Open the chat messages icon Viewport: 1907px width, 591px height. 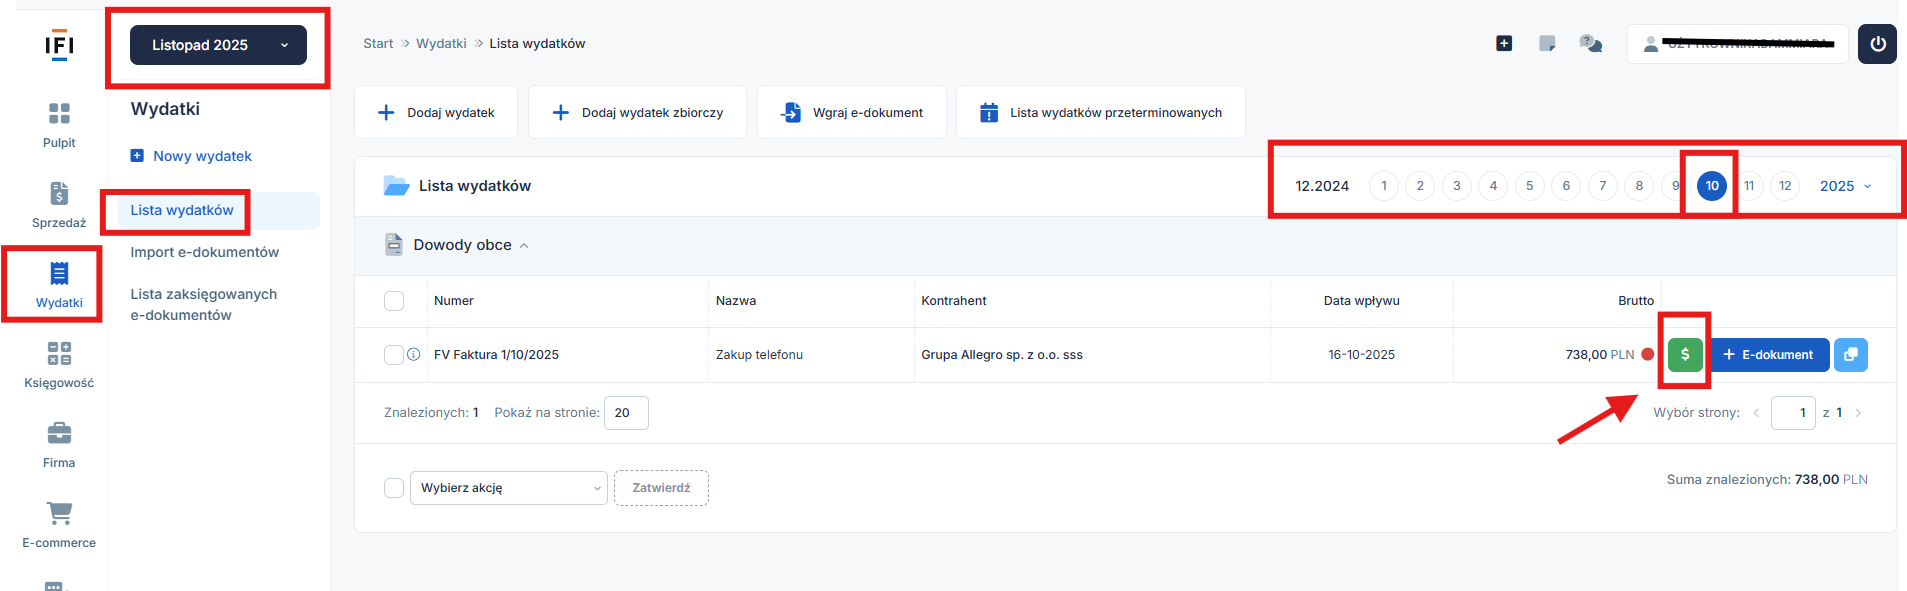pyautogui.click(x=1590, y=43)
